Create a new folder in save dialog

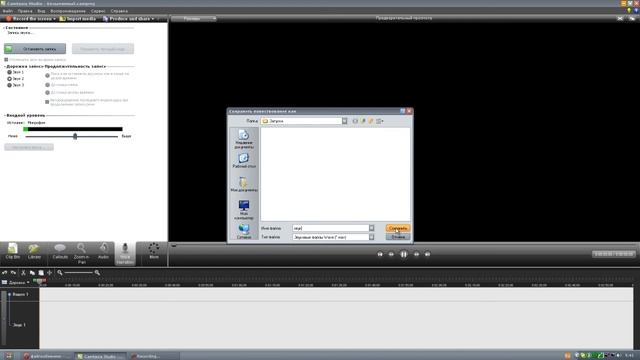pos(371,121)
